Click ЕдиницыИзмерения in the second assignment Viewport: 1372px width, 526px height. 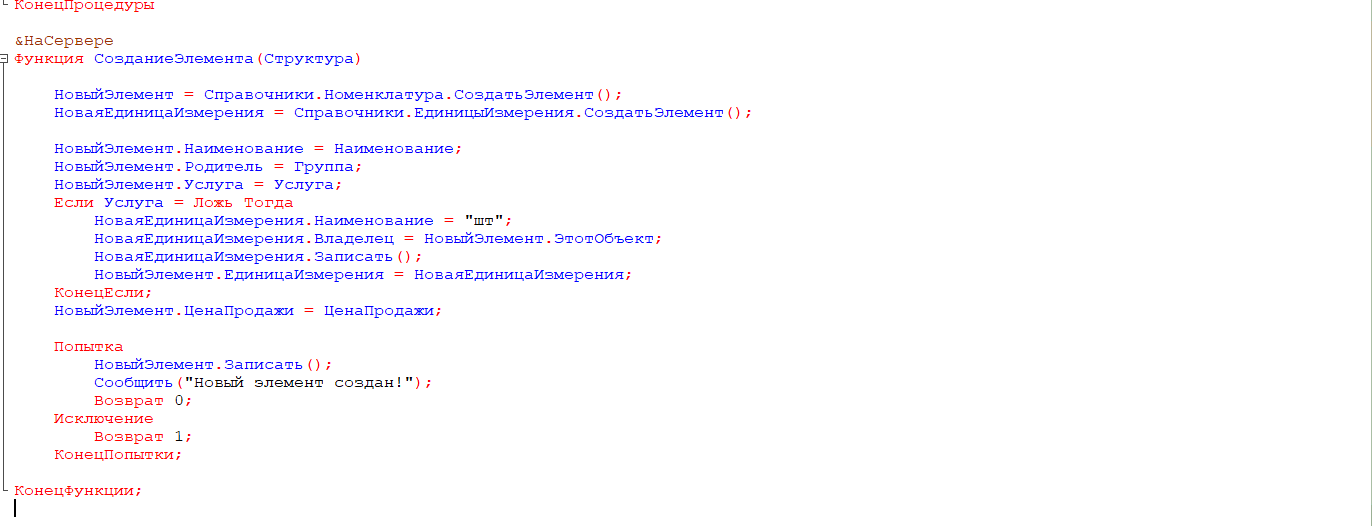494,113
